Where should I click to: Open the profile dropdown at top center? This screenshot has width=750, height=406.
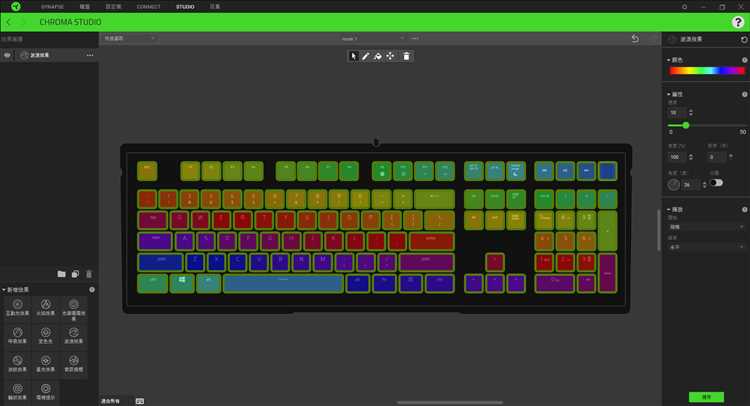373,38
